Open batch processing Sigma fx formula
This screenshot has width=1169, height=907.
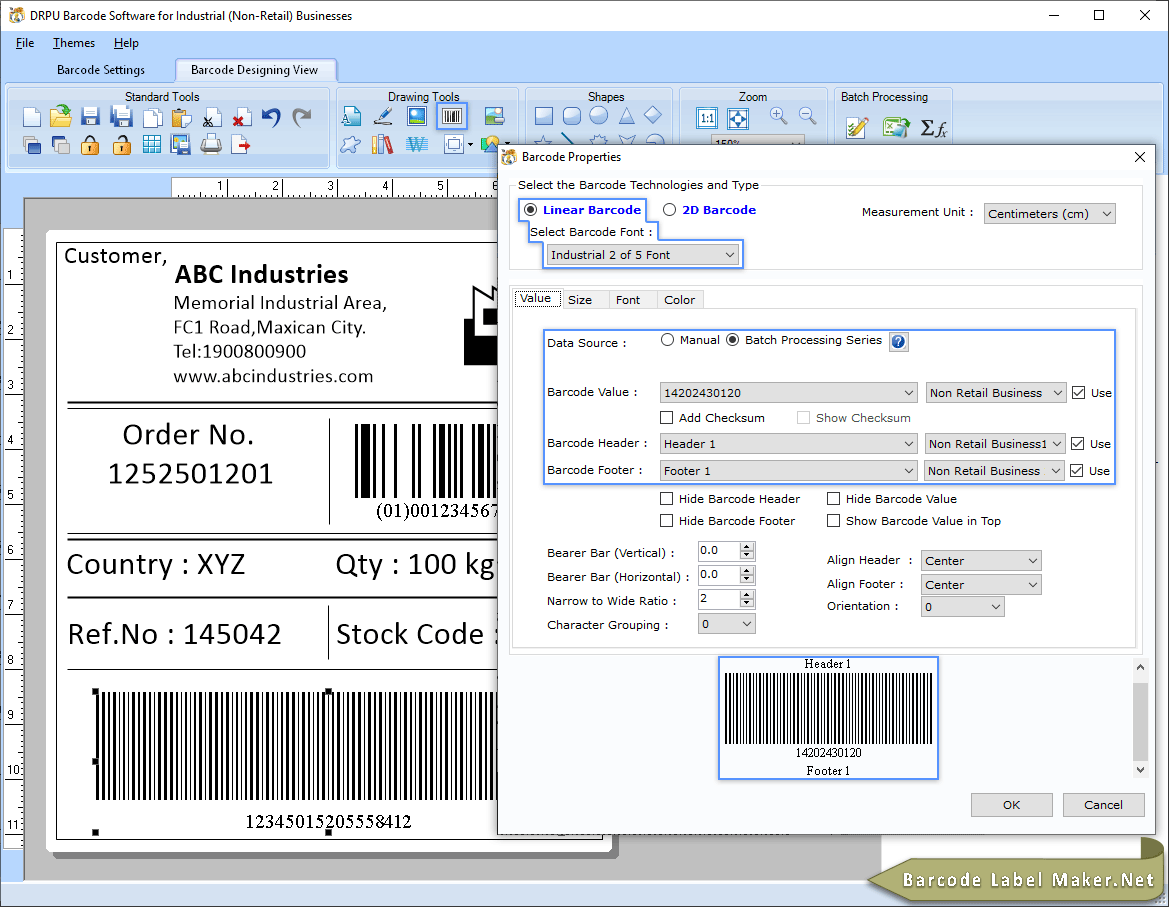pos(933,128)
